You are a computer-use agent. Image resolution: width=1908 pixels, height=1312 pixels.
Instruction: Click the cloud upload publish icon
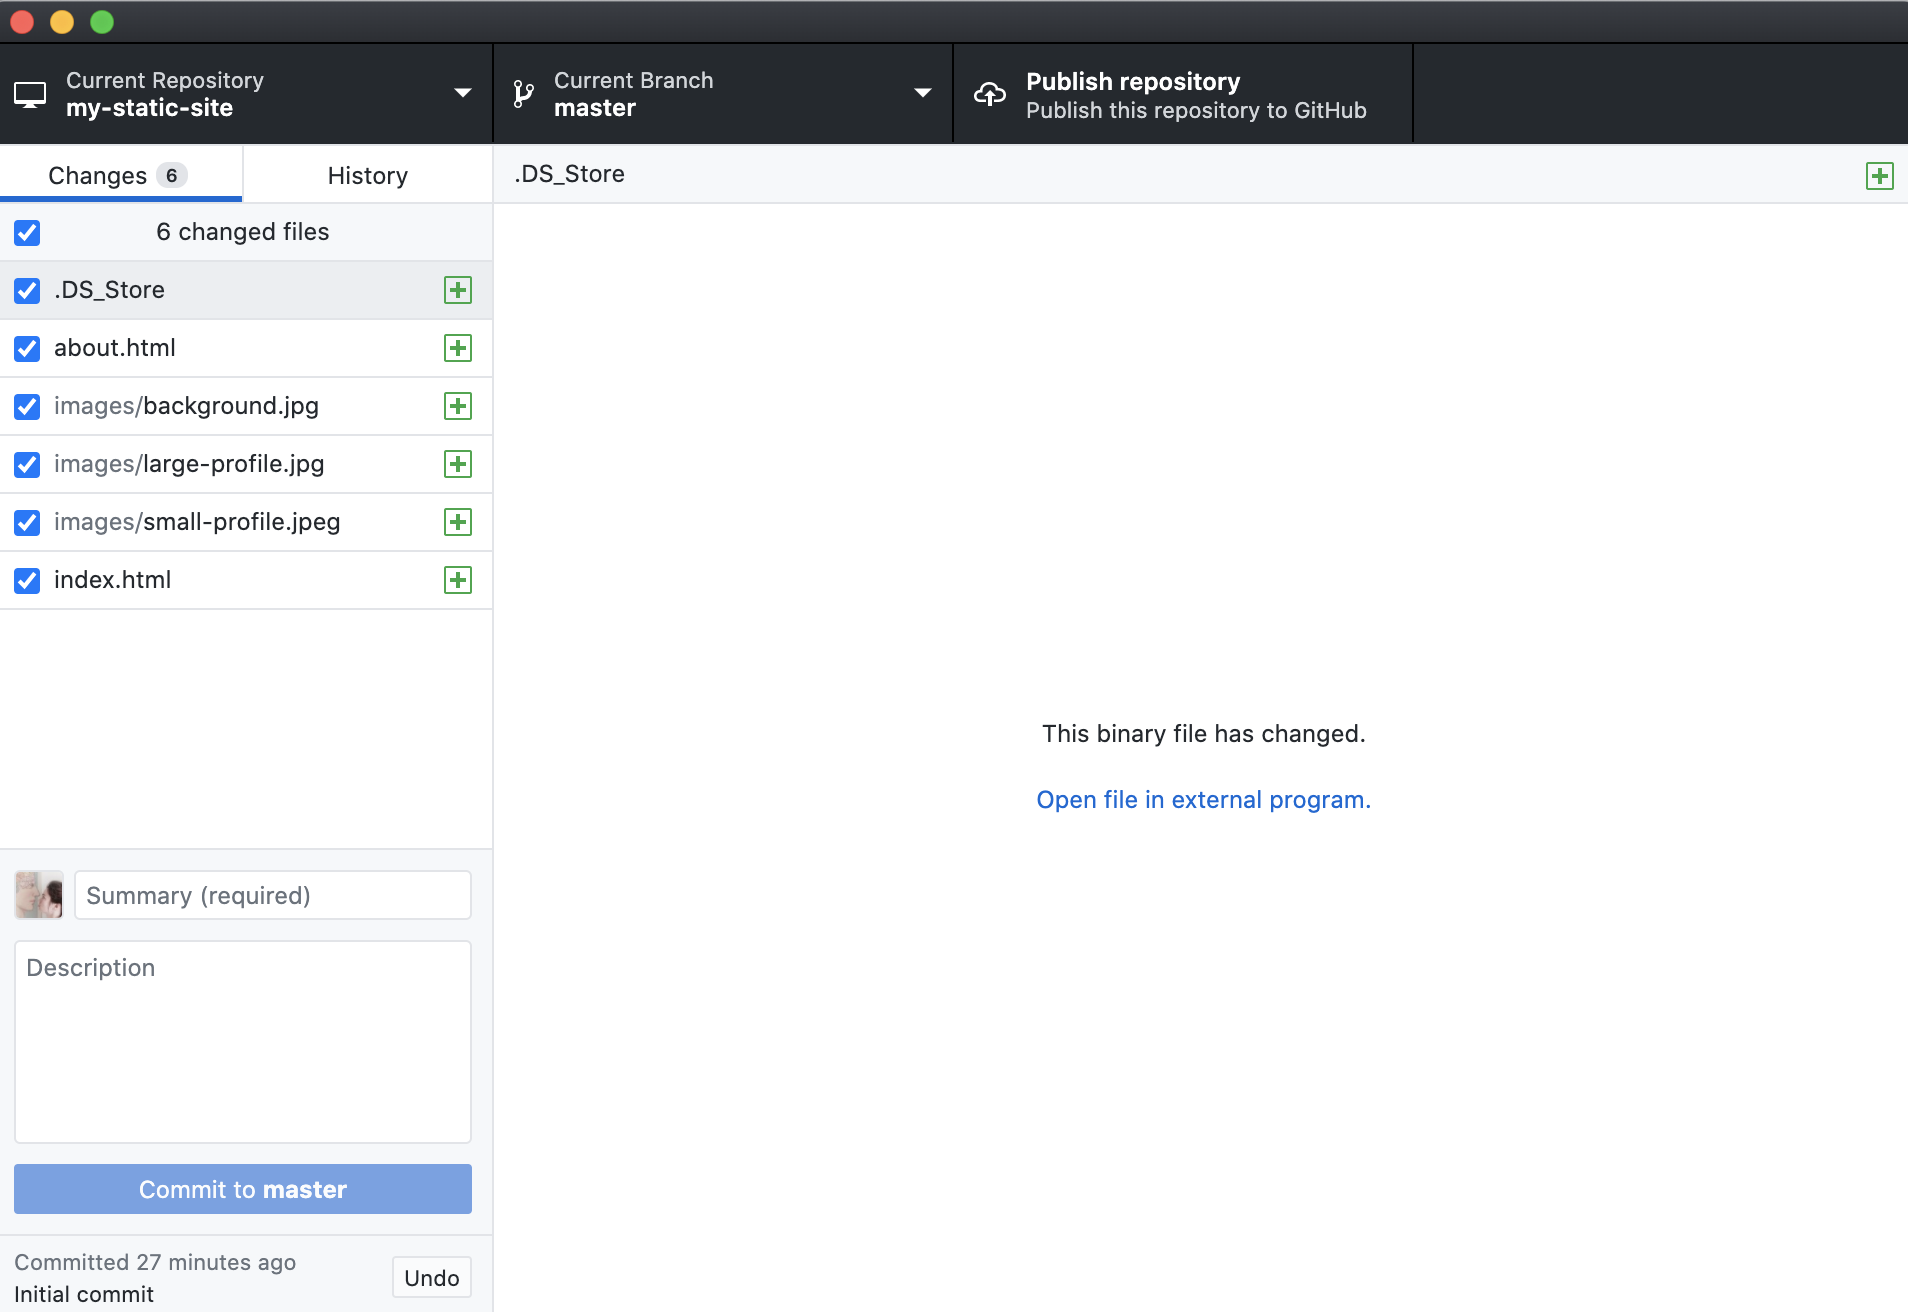point(989,94)
